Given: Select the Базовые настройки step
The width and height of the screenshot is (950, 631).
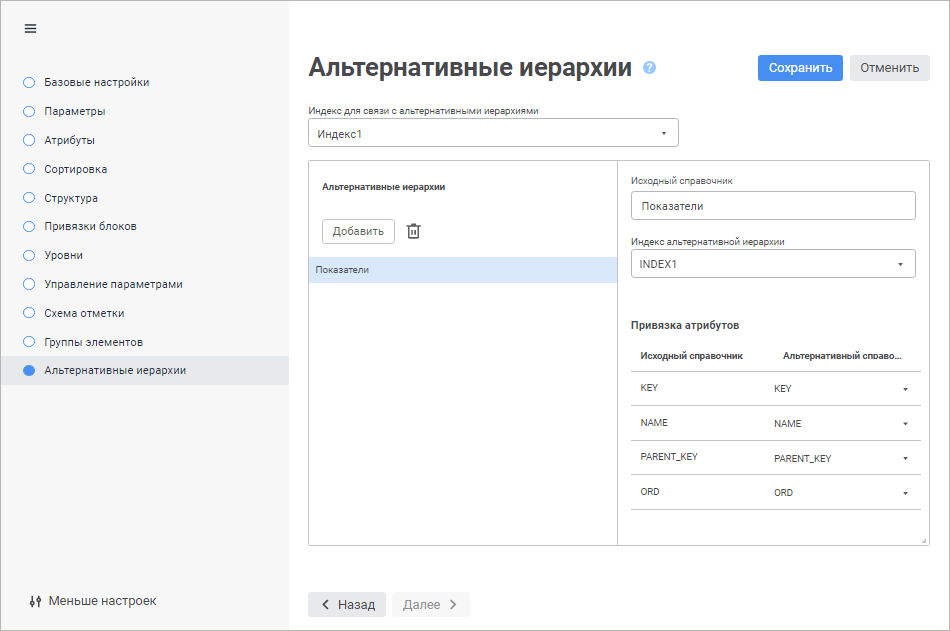Looking at the screenshot, I should pyautogui.click(x=96, y=82).
